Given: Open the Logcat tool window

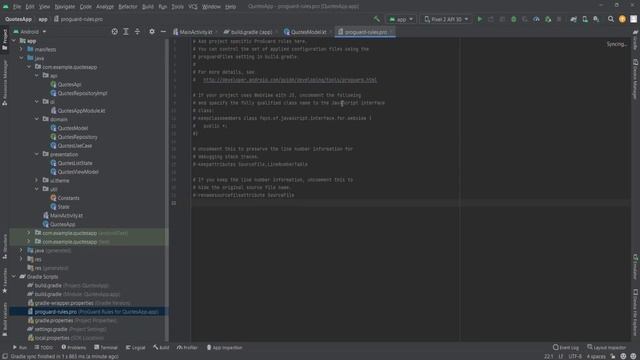Looking at the screenshot, I should (x=136, y=347).
